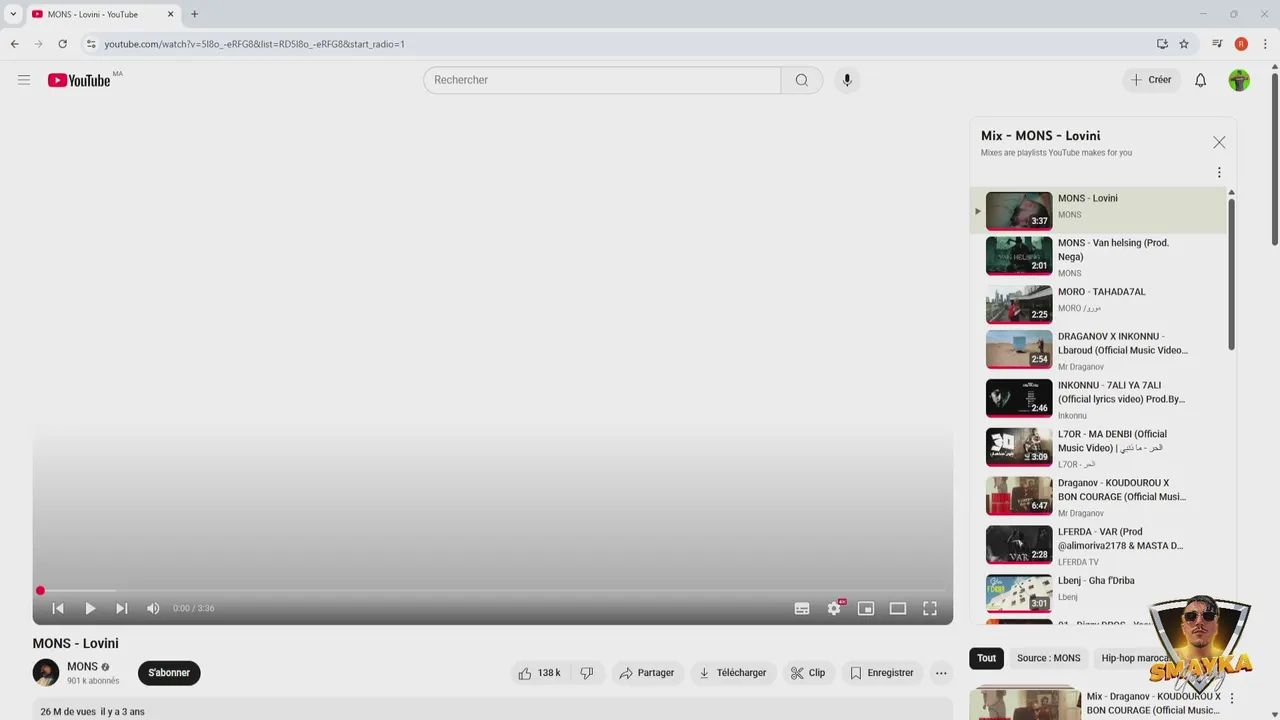Open the tab search dropdown arrow
The height and width of the screenshot is (720, 1280).
pyautogui.click(x=13, y=14)
